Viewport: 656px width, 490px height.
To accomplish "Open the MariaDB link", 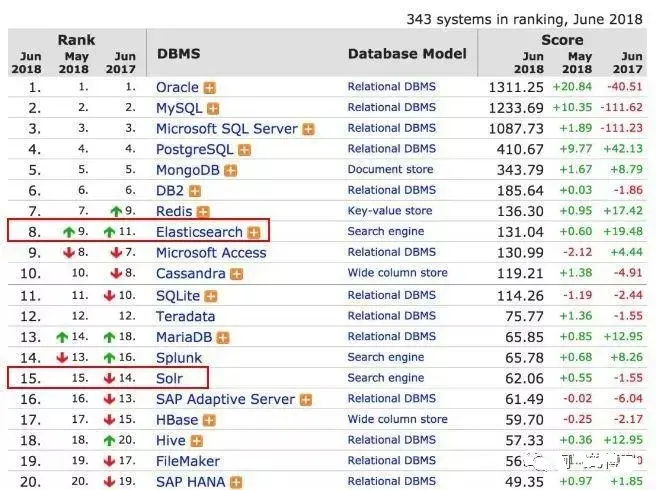I will pos(184,337).
